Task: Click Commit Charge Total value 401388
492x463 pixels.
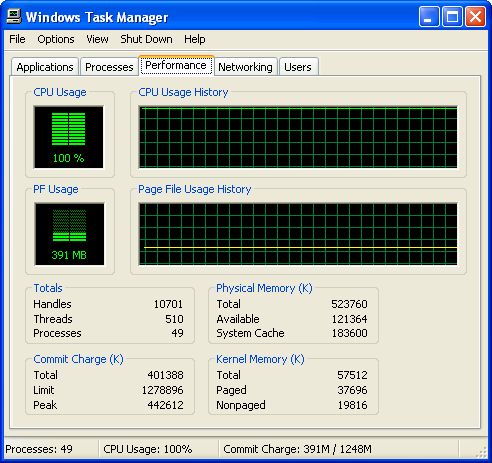Action: click(x=165, y=375)
